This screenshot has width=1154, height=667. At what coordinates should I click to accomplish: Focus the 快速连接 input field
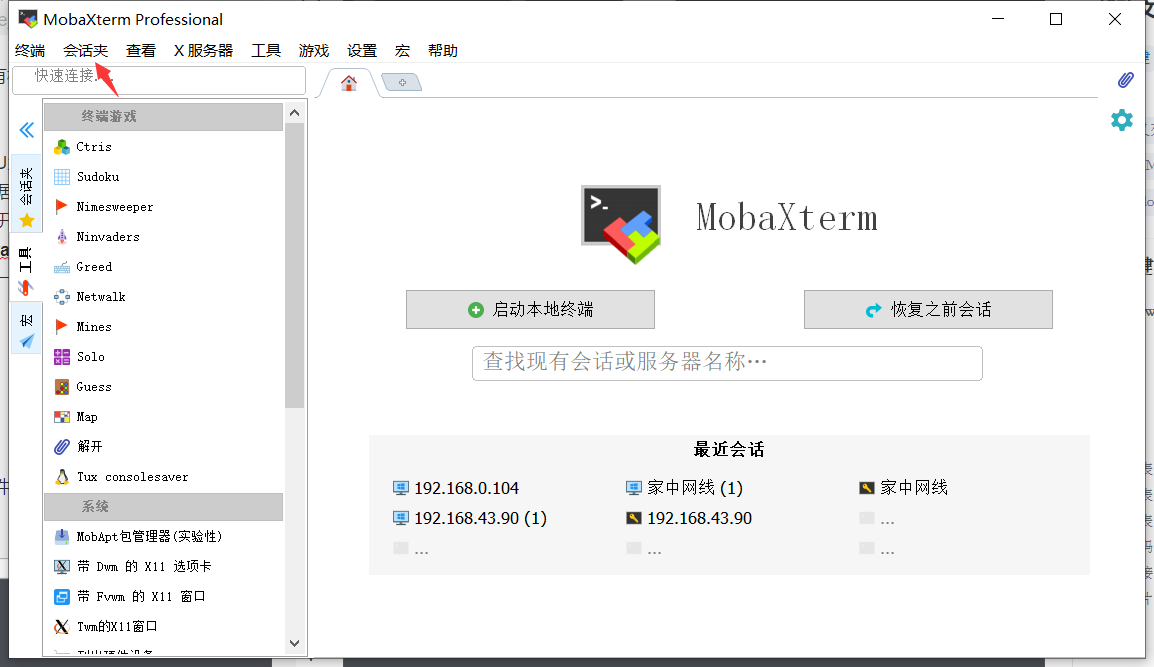click(x=159, y=80)
